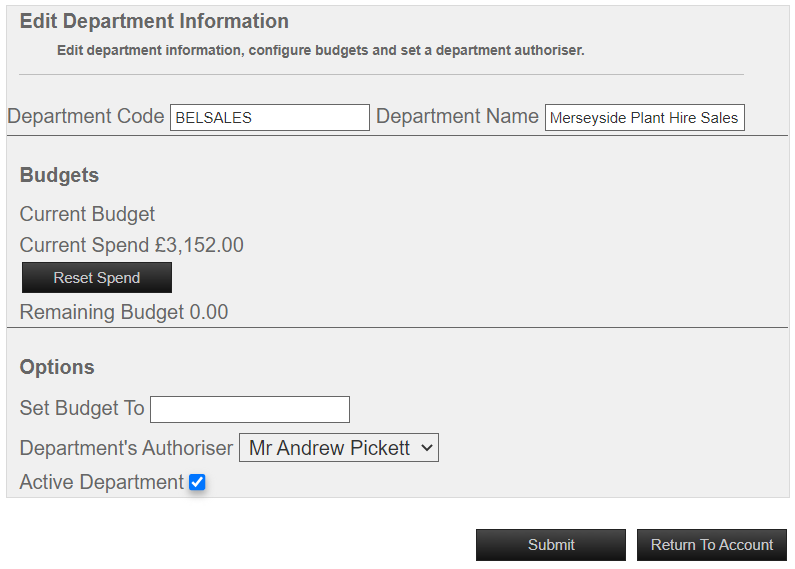Click the Return To Account button
Viewport: 795px width, 569px height.
pyautogui.click(x=712, y=545)
